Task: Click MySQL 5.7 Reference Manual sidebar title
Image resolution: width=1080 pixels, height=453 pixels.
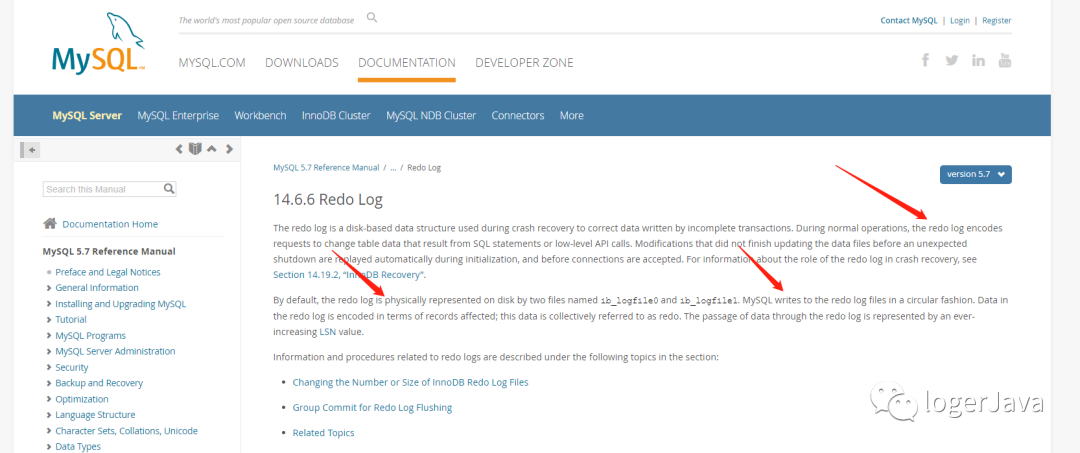Action: (x=109, y=251)
